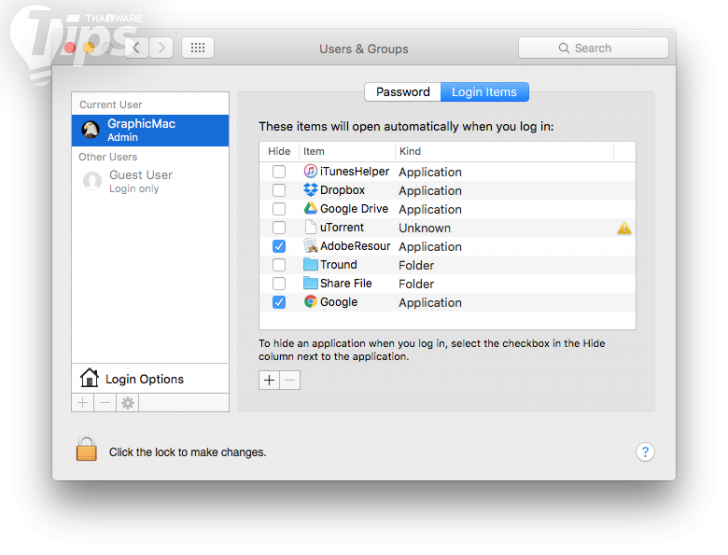Click Folder kind in Tround row
The height and width of the screenshot is (555, 728).
pyautogui.click(x=416, y=265)
